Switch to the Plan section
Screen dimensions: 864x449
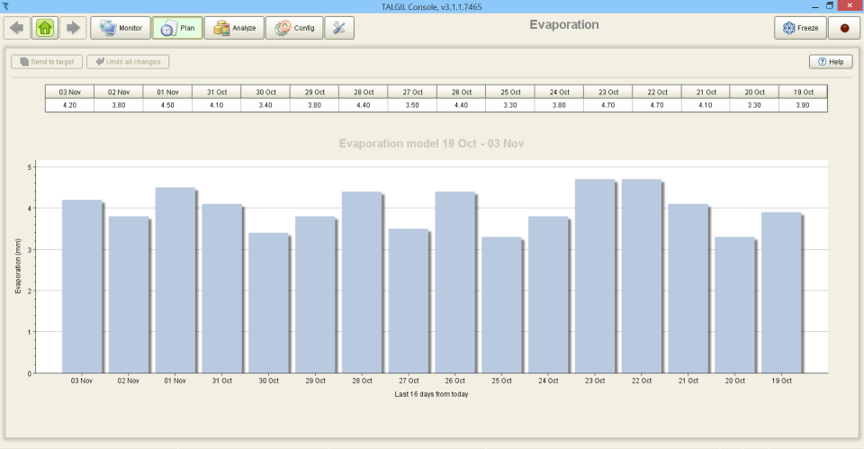(178, 28)
